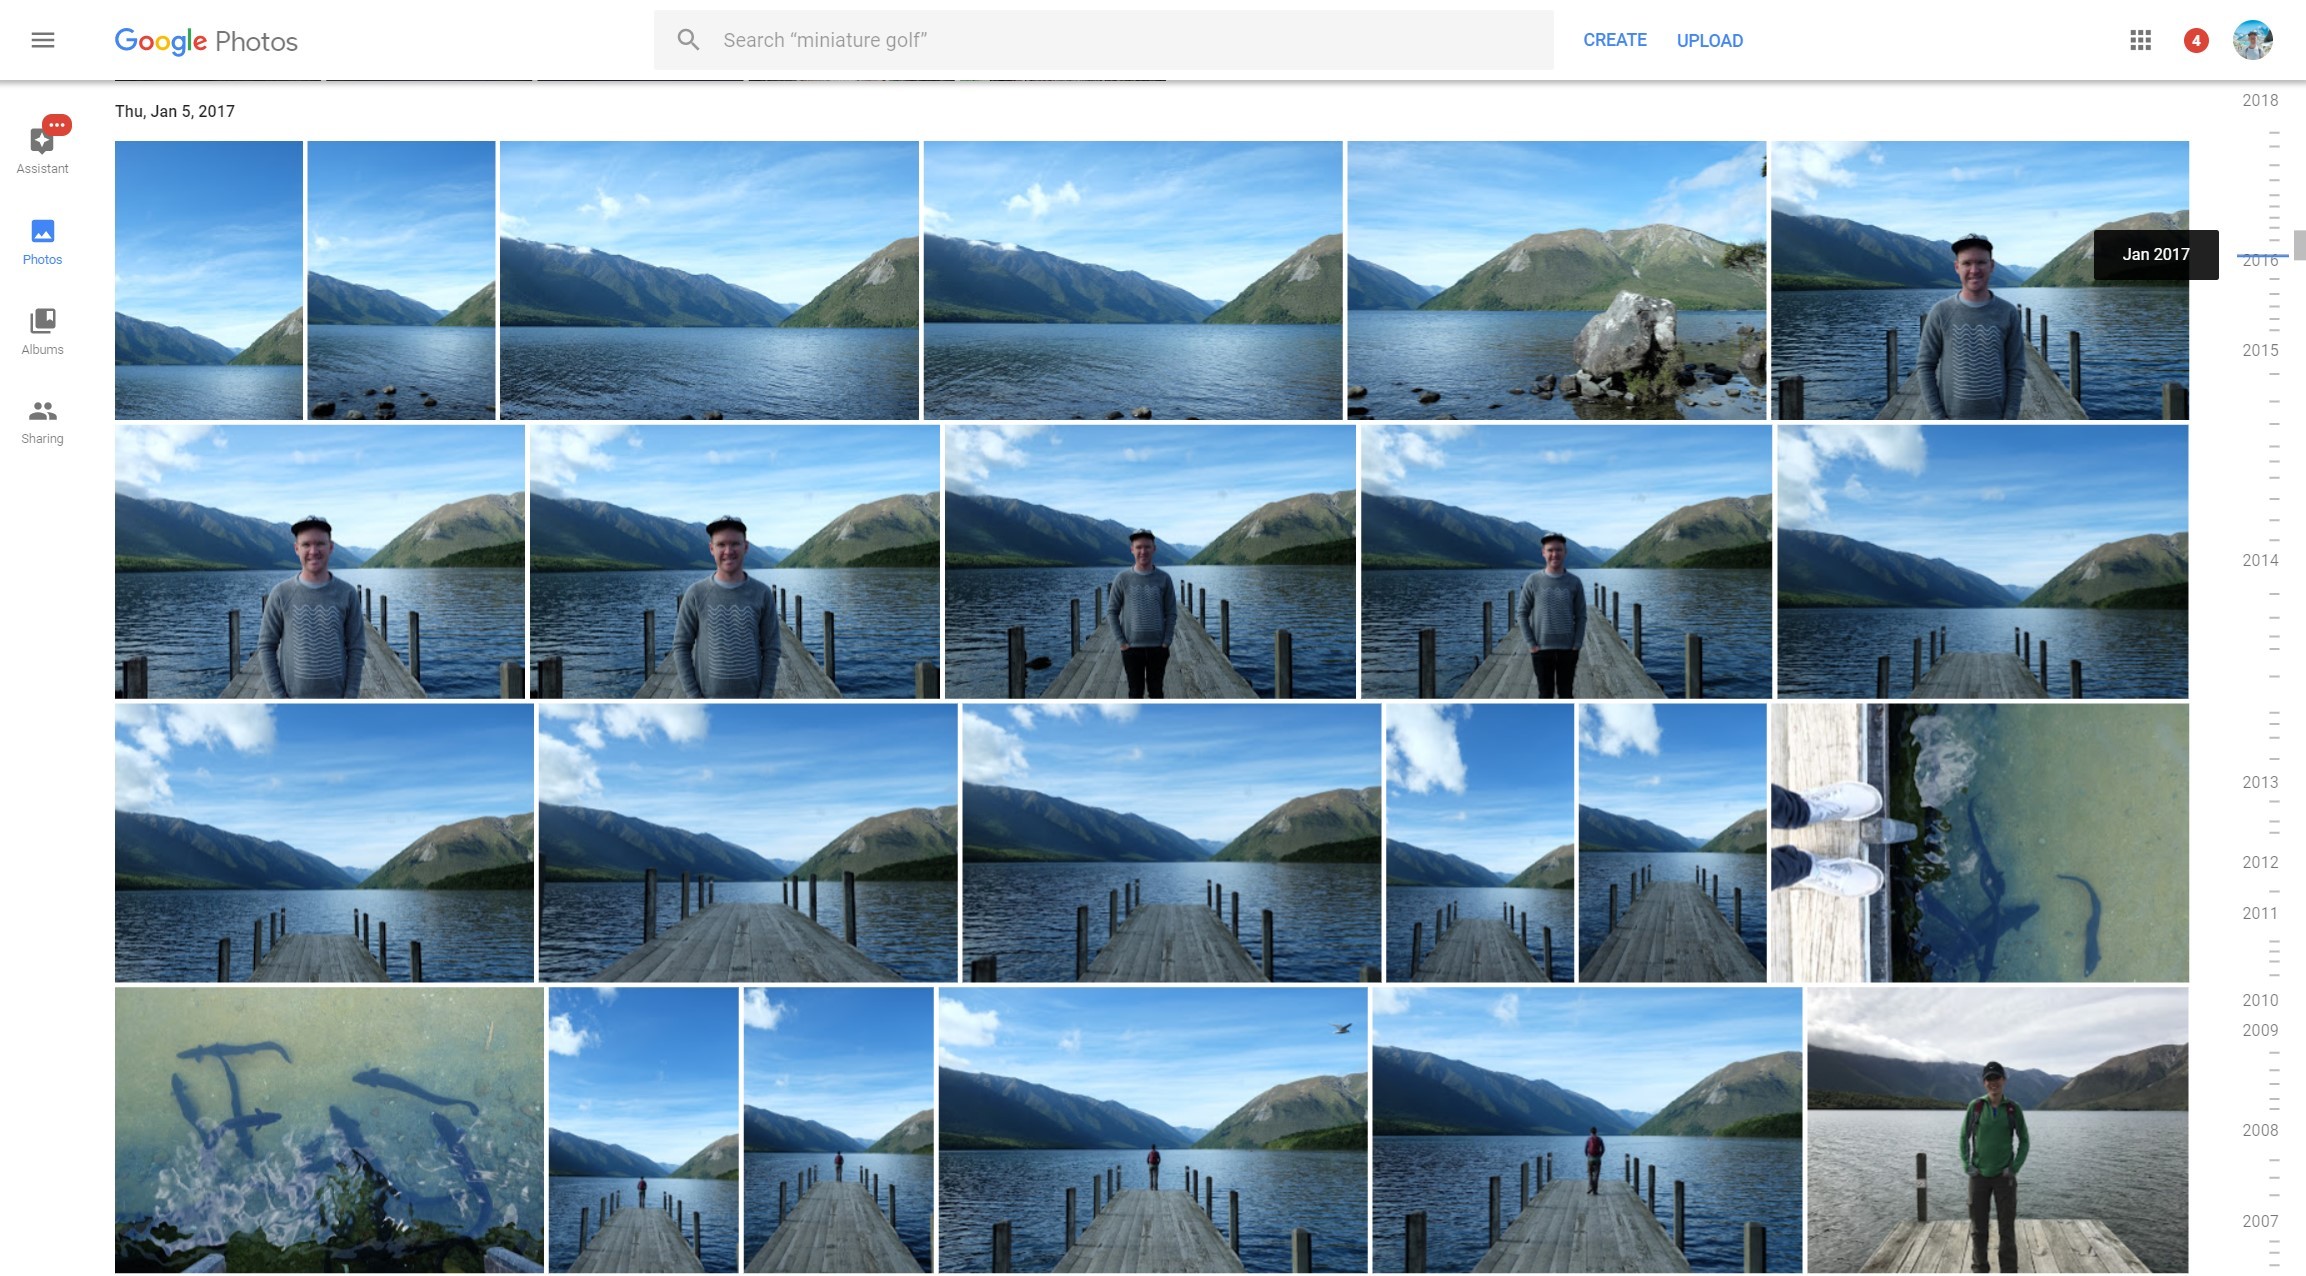Click the account profile avatar
2306x1276 pixels.
click(2252, 40)
